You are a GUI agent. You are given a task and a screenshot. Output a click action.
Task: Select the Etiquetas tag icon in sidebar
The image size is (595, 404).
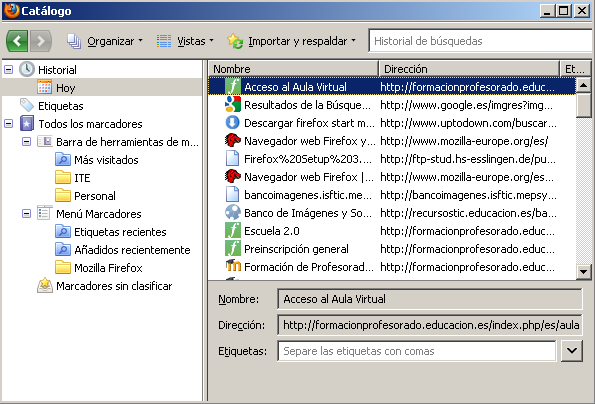(x=27, y=105)
